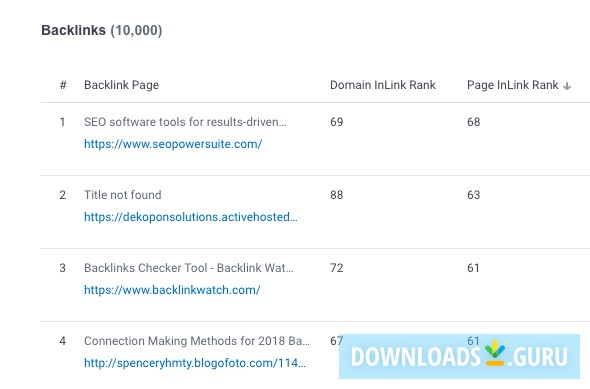Open the dekoponsolutions.activehosted link
Viewport: 590px width, 389px height.
click(191, 217)
